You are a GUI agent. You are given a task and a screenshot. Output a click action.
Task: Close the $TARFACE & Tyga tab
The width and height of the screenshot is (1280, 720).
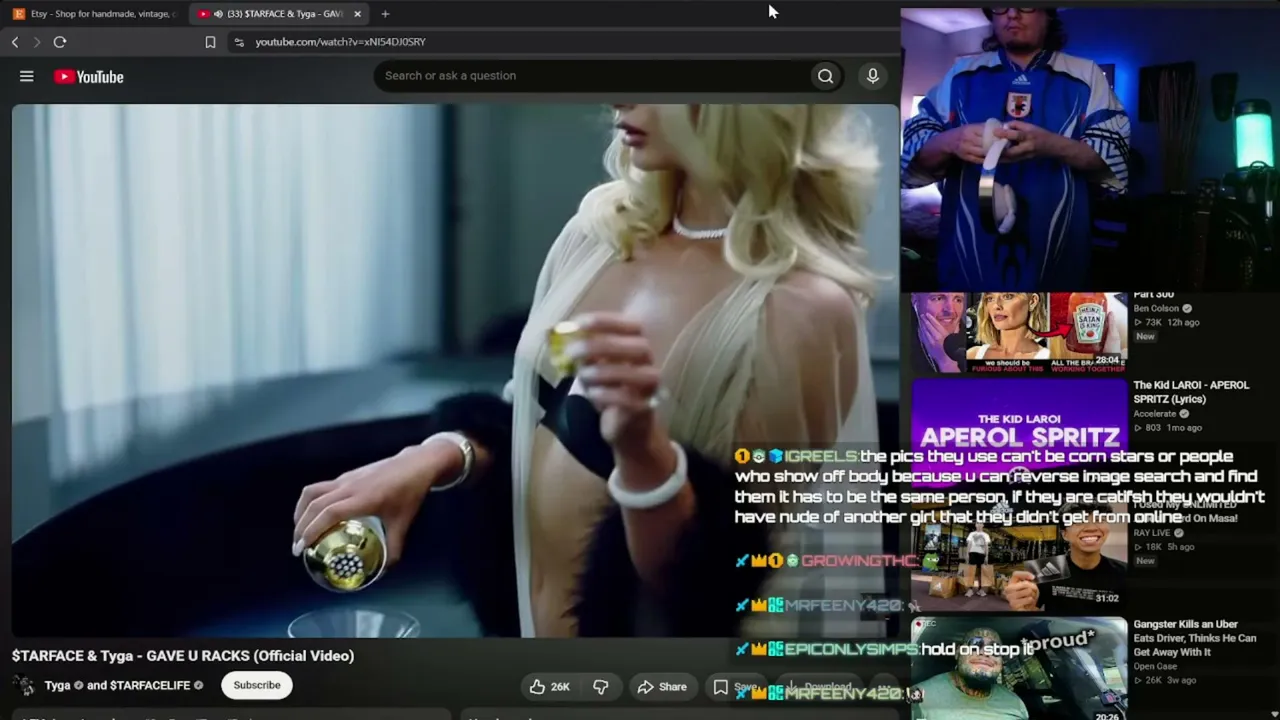357,14
